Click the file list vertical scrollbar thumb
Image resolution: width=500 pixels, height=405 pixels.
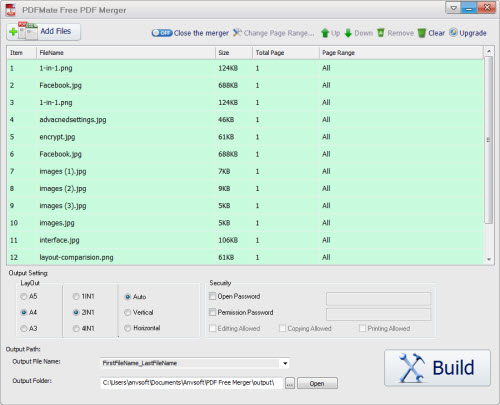pyautogui.click(x=489, y=140)
